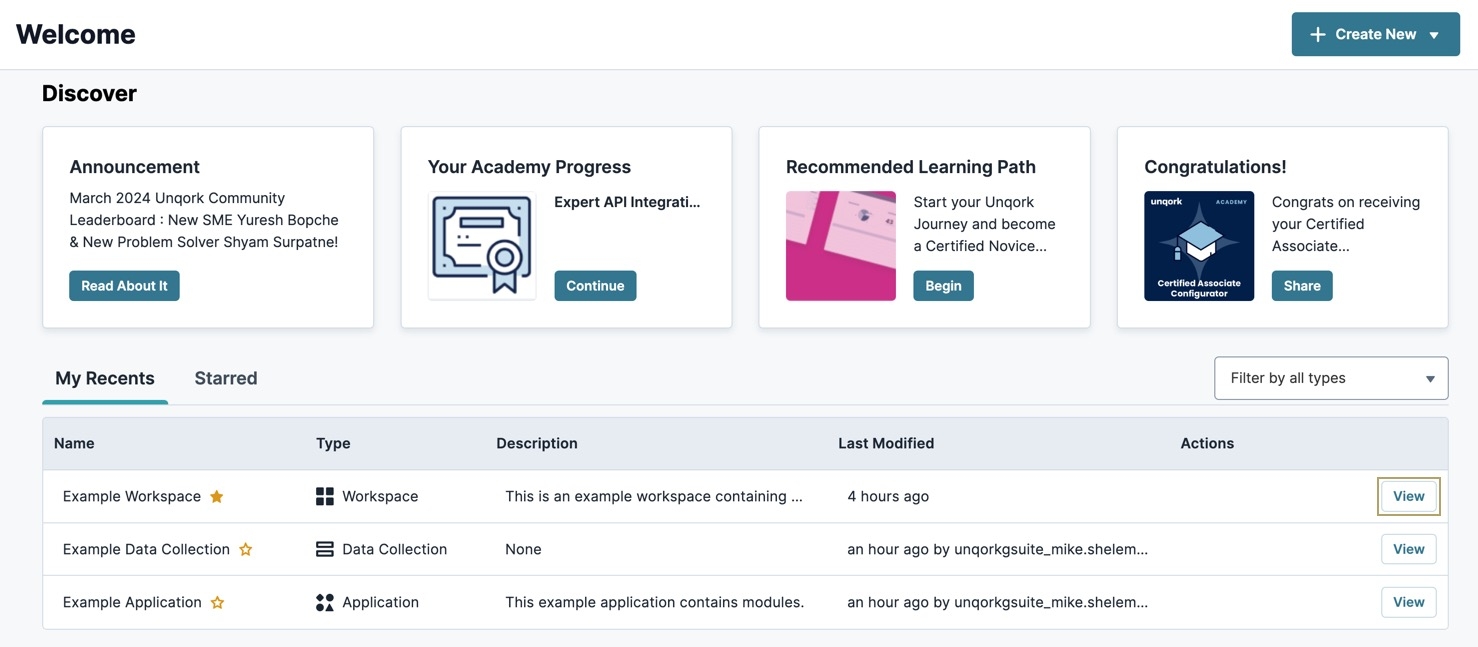The height and width of the screenshot is (647, 1478).
Task: Share the Certified Associate certificate
Action: tap(1302, 286)
